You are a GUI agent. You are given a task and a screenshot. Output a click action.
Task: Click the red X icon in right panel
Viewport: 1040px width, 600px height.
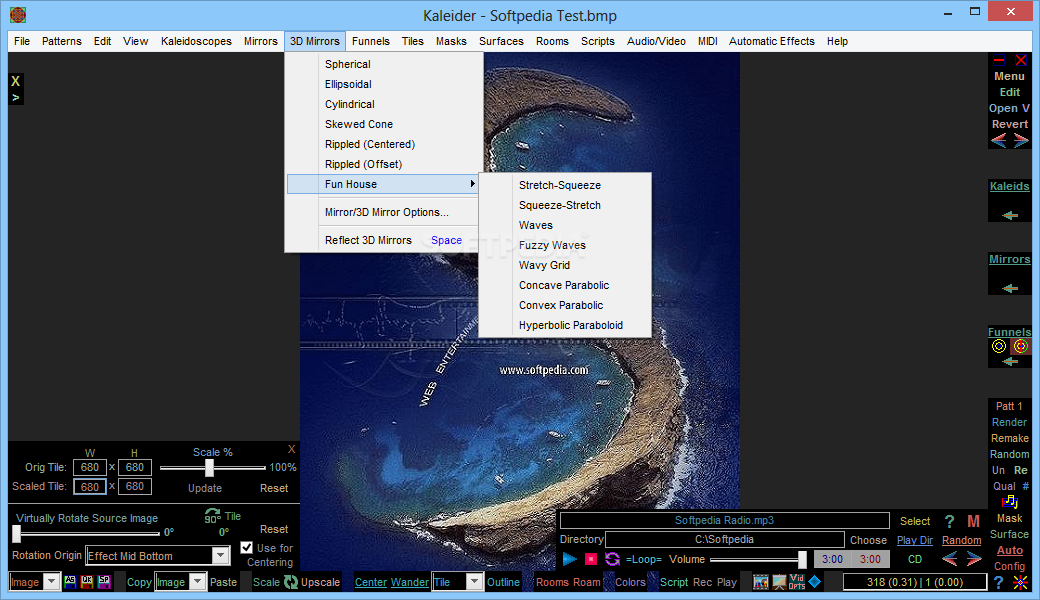click(x=1021, y=60)
